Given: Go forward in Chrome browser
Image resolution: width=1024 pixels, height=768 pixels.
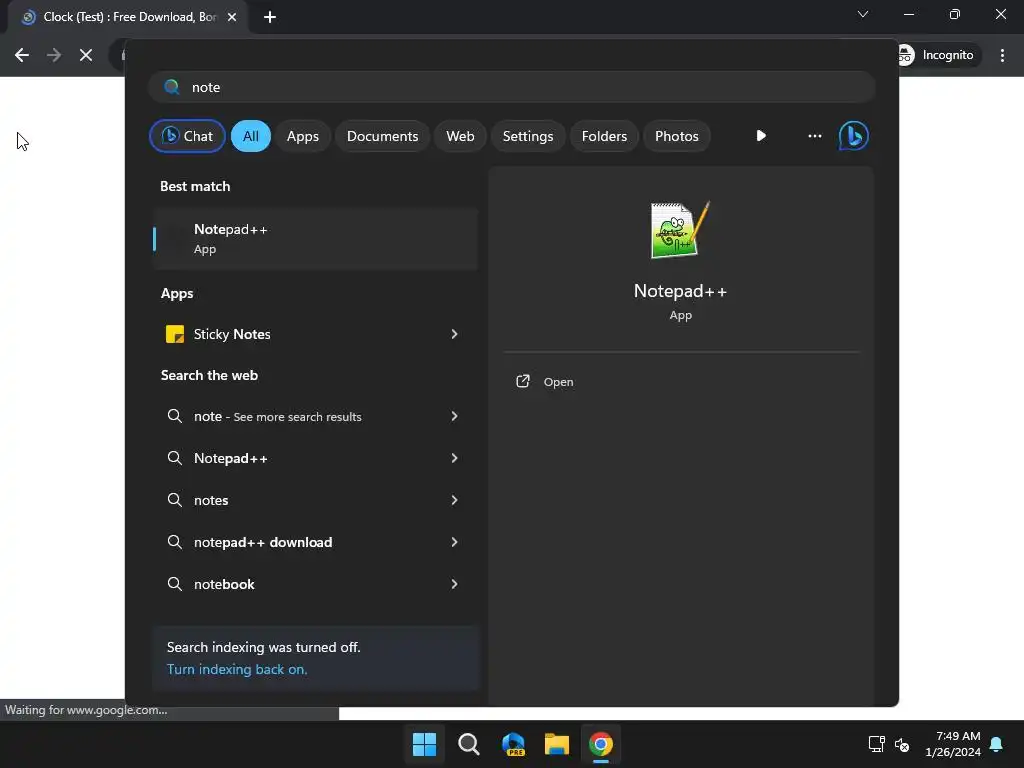Looking at the screenshot, I should pyautogui.click(x=54, y=55).
